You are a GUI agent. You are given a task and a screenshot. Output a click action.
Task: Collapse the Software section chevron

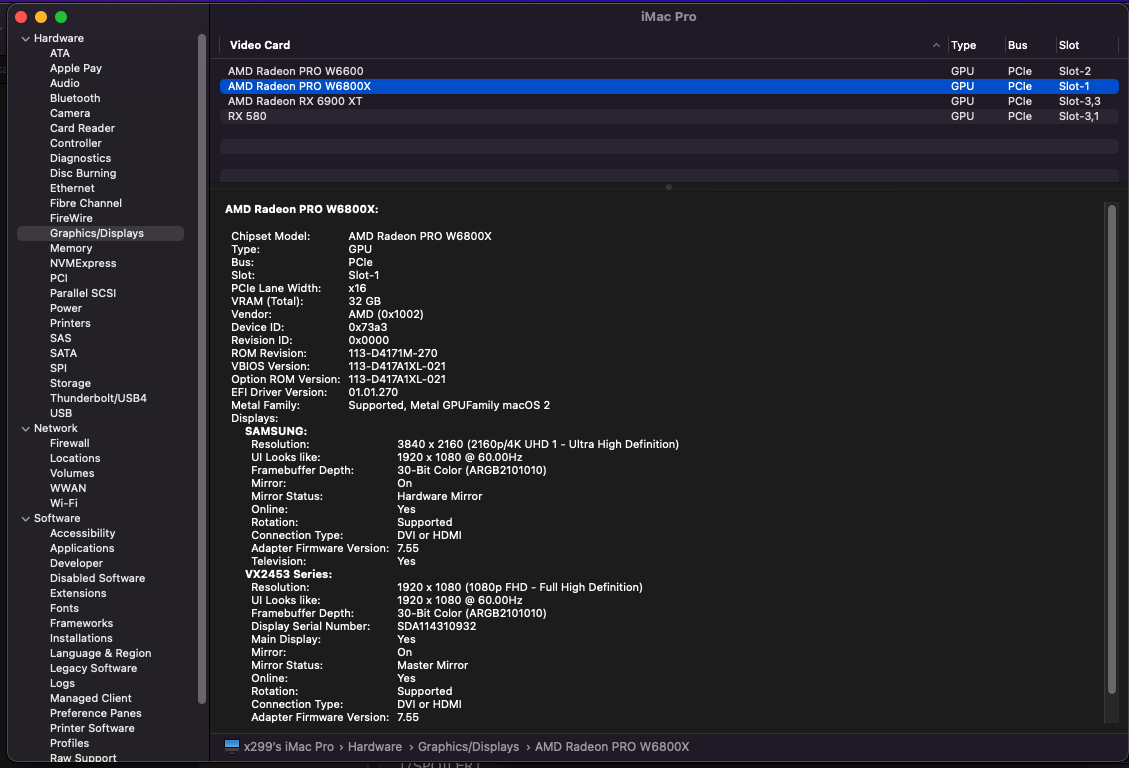(x=26, y=519)
